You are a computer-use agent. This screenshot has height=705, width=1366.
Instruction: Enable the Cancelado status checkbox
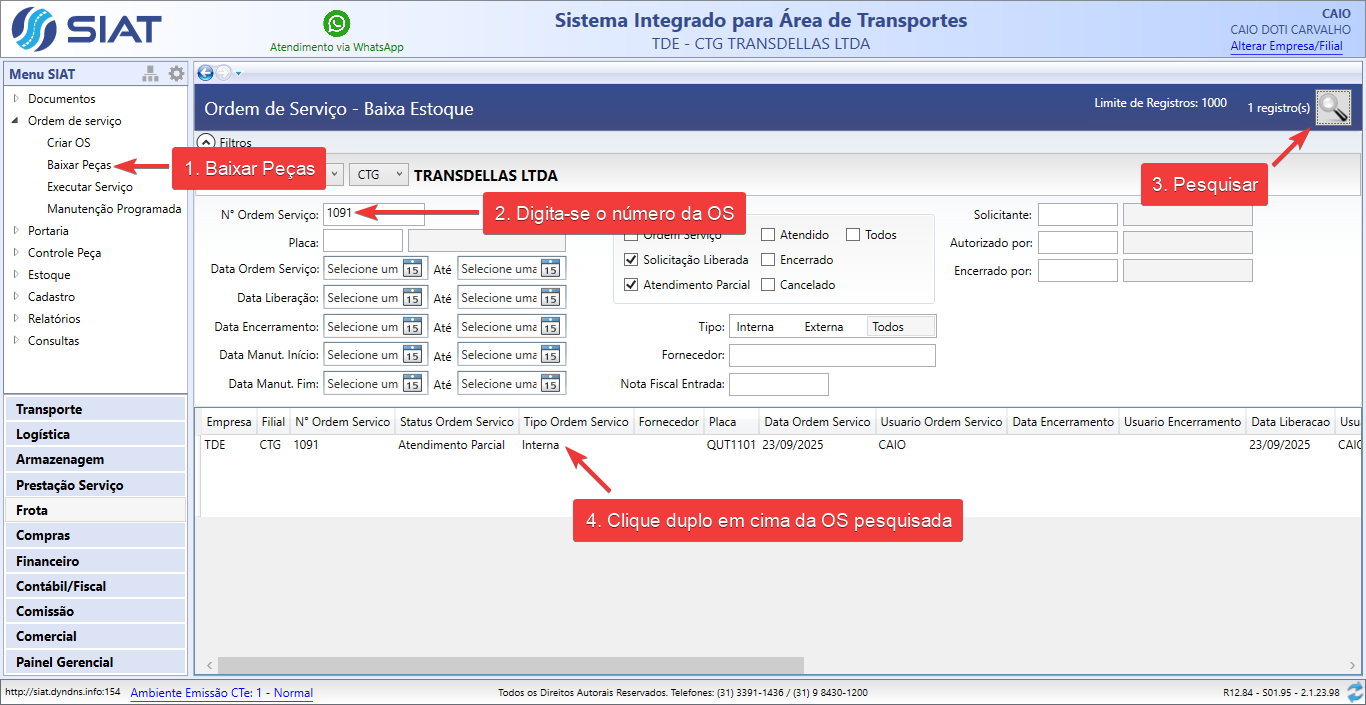[x=768, y=285]
